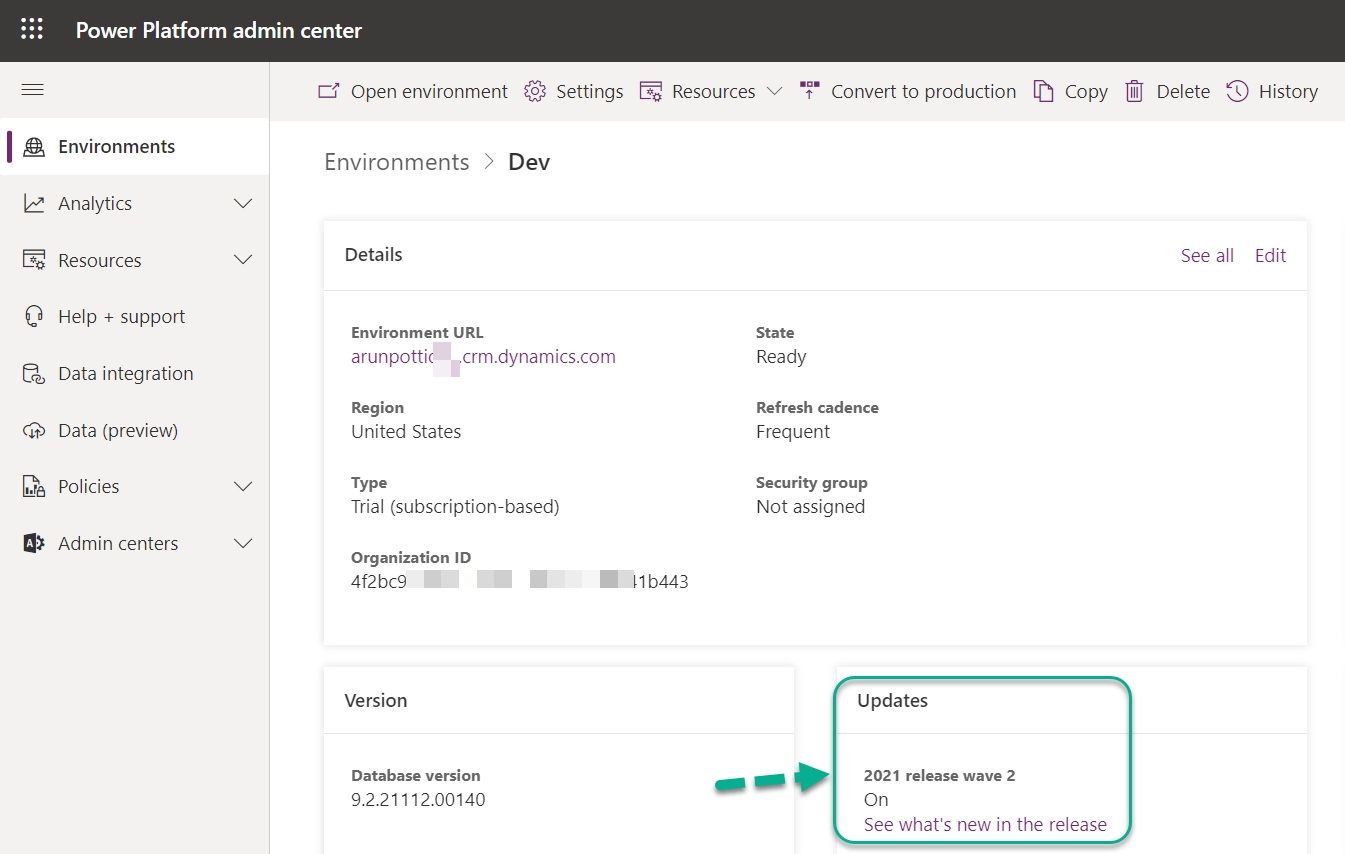Open the toolbar Resources dropdown arrow
The image size is (1345, 854).
[x=774, y=91]
